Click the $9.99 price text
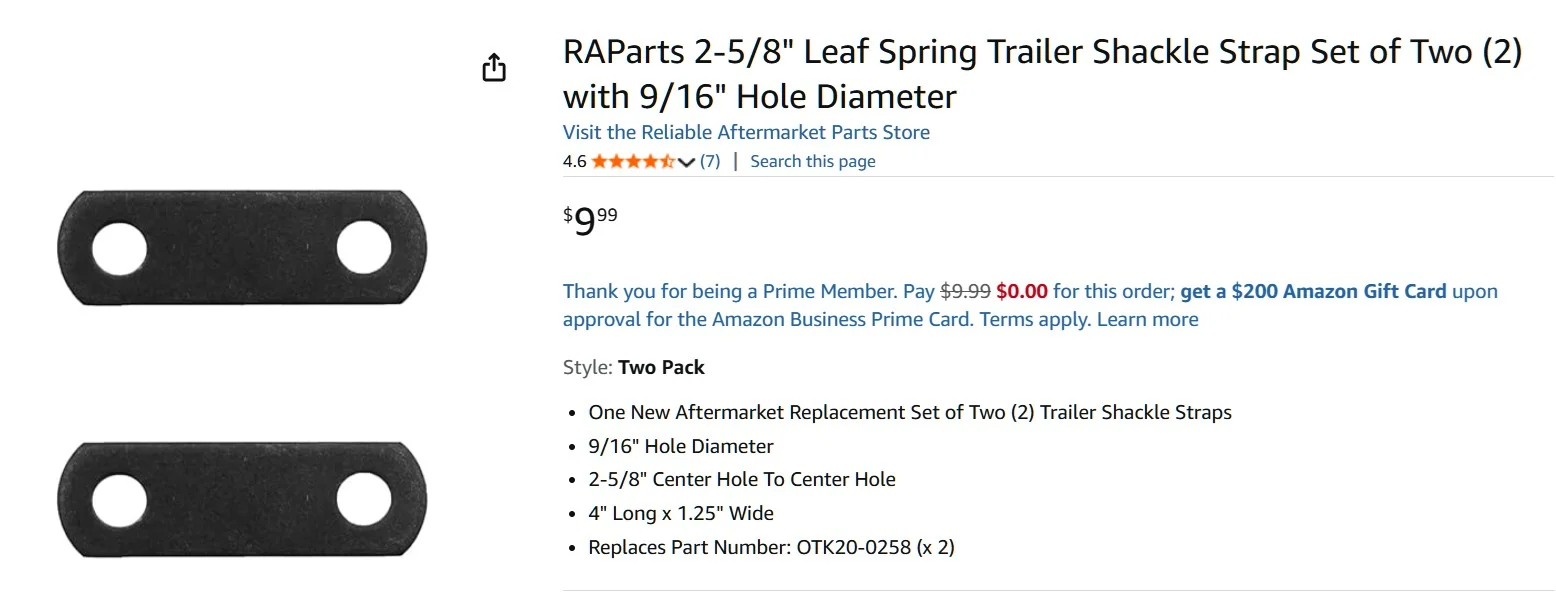Viewport: 1556px width, 616px height. [590, 218]
